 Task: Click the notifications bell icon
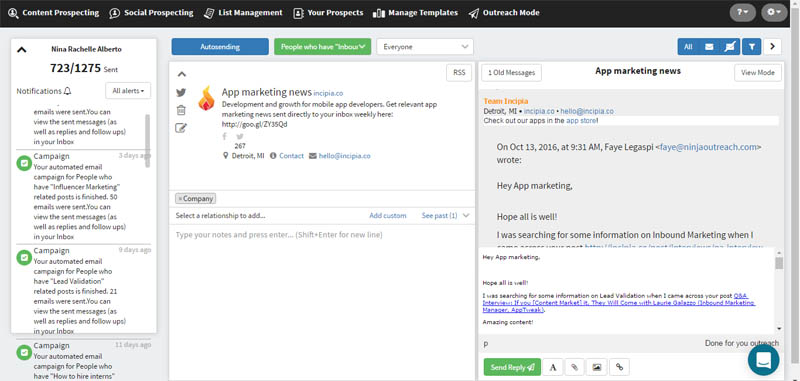click(68, 91)
